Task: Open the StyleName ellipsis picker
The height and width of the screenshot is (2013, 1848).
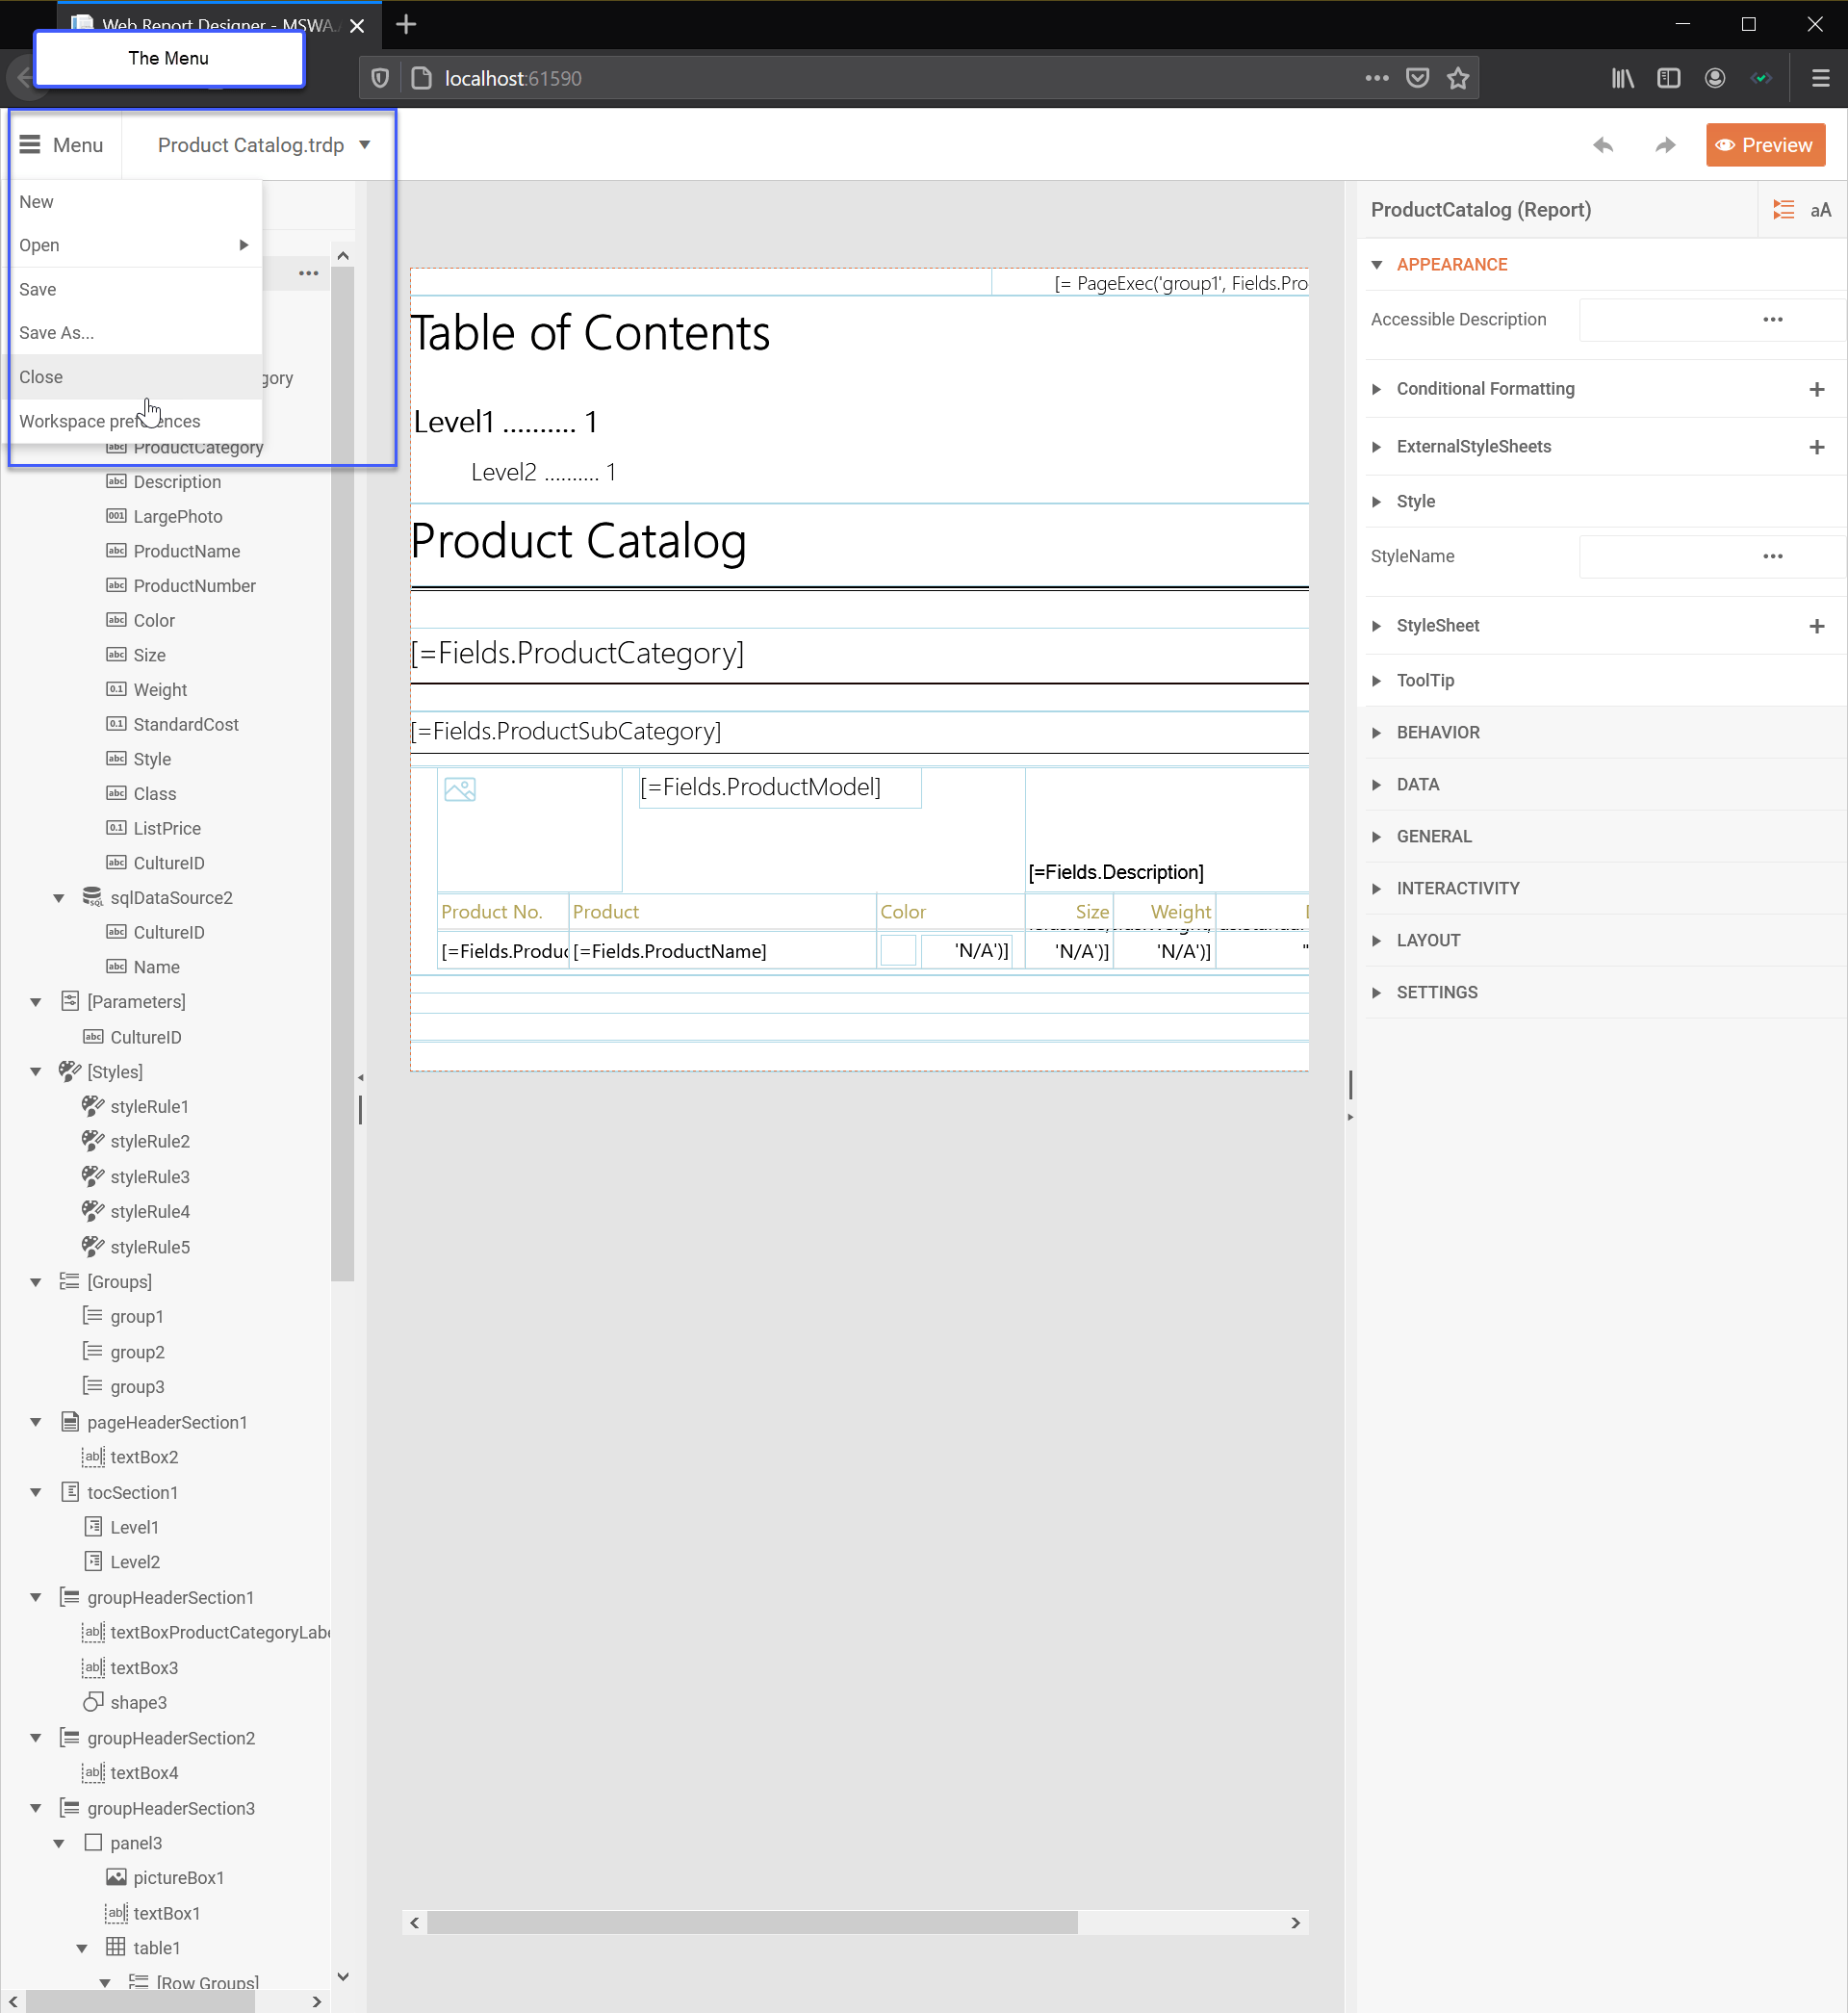Action: tap(1773, 556)
